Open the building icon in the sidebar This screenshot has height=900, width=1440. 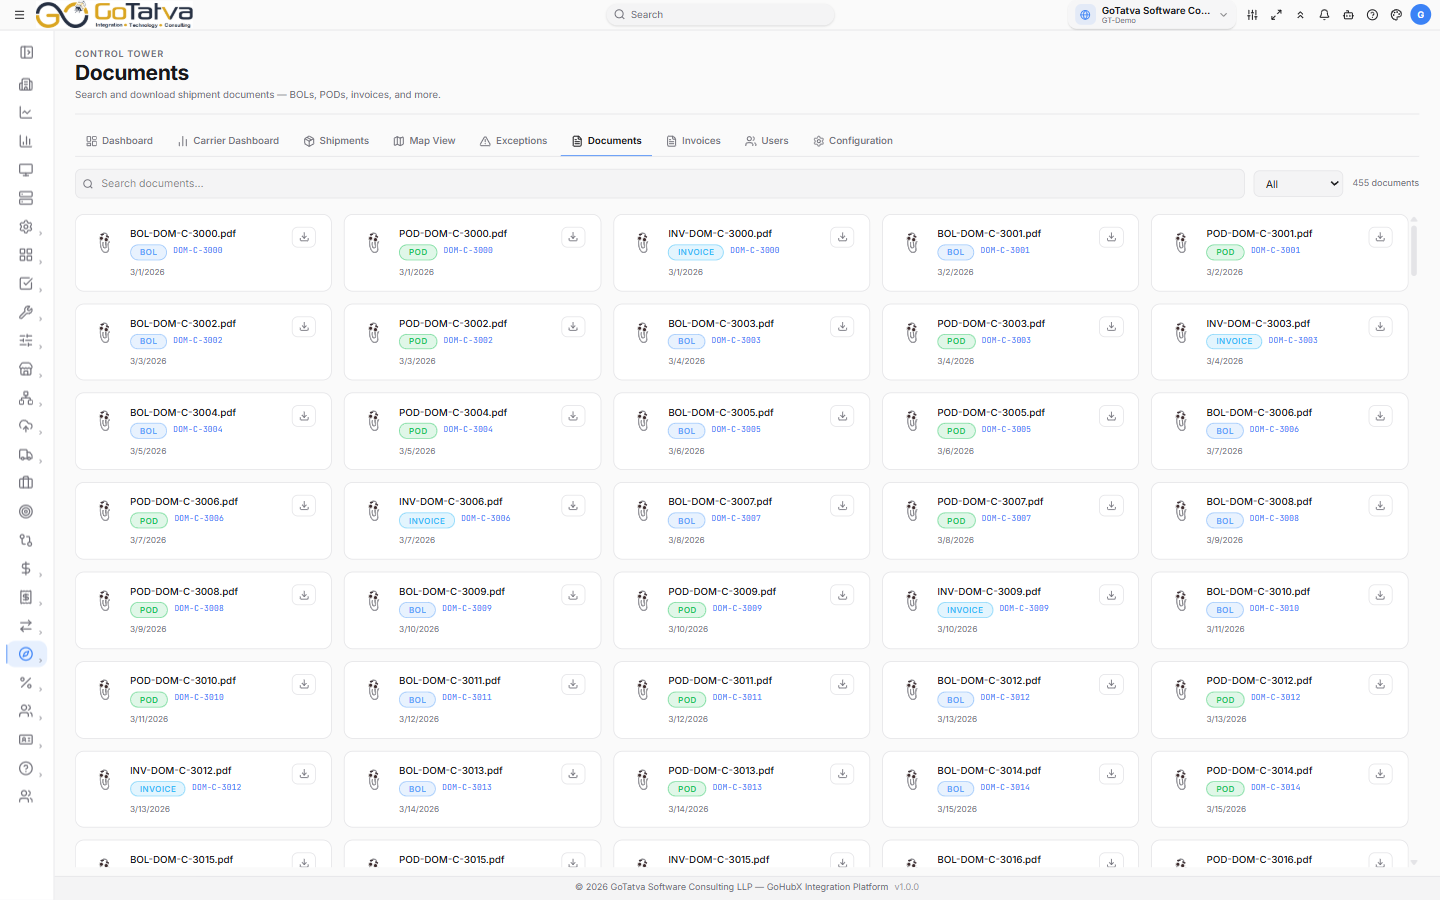tap(26, 84)
